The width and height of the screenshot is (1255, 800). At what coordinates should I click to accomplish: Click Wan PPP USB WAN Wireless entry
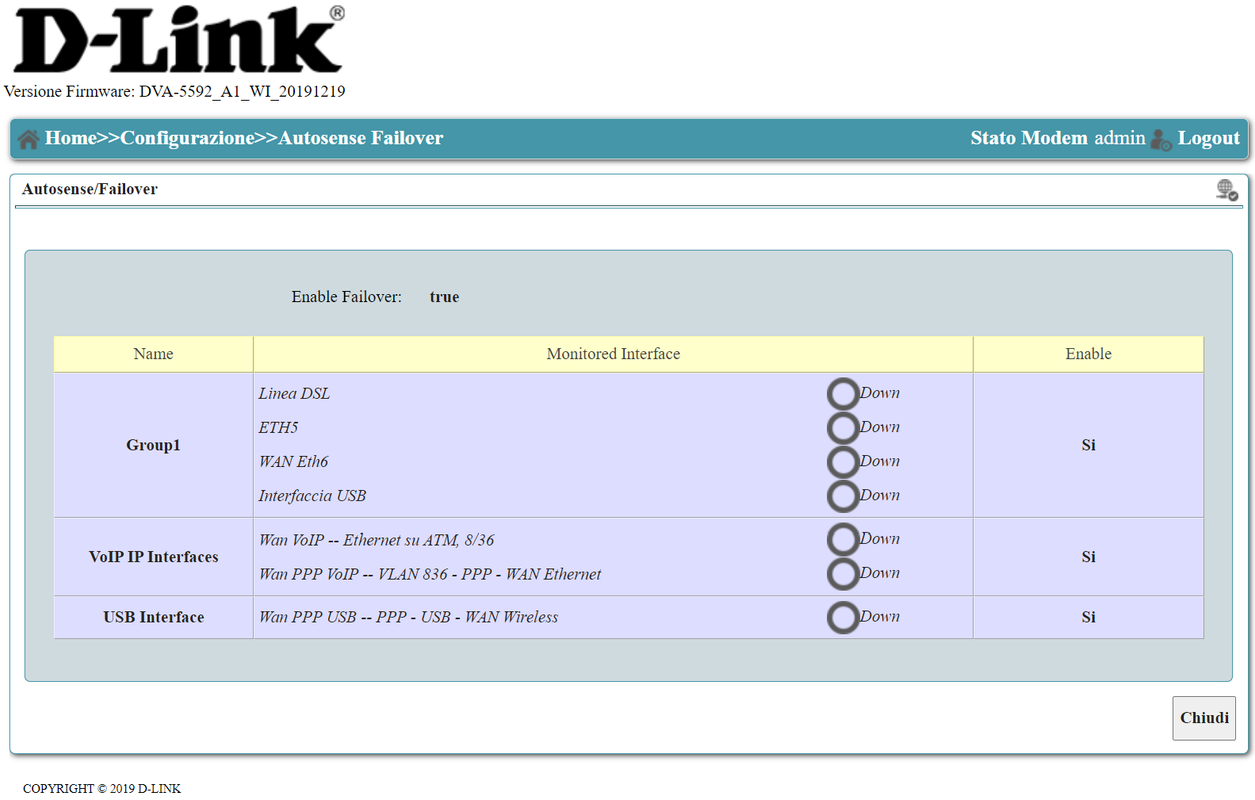[408, 618]
